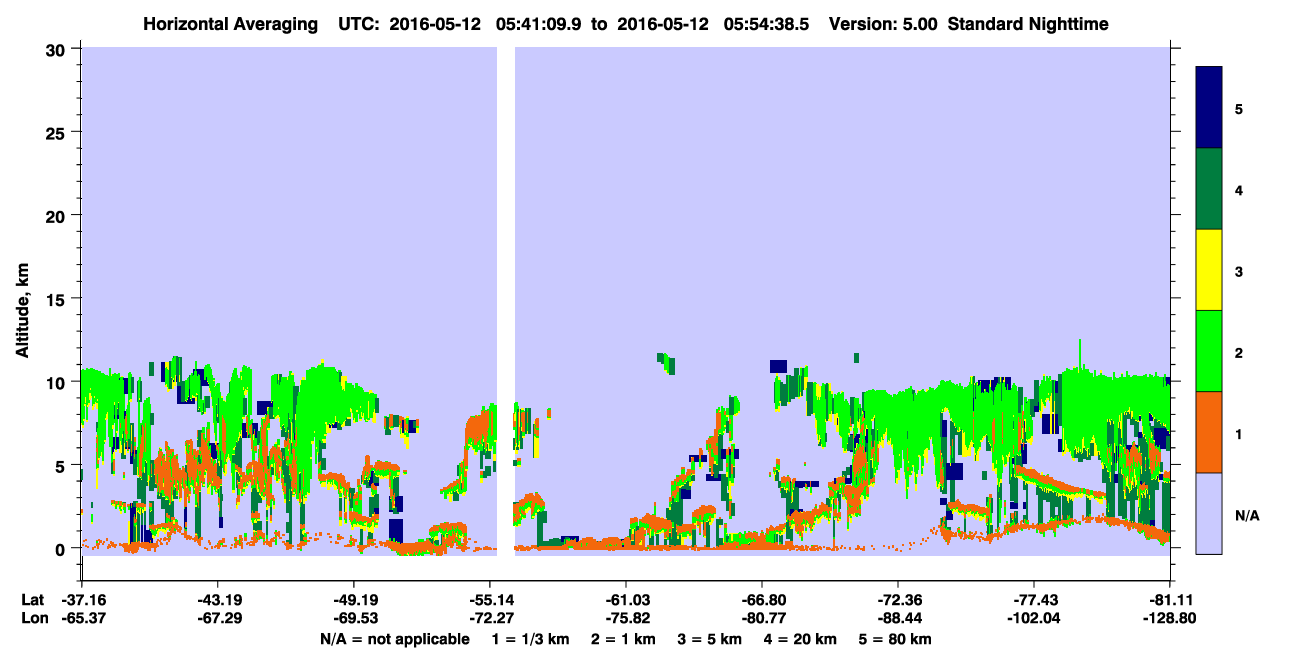
Task: Click the 'Lat' row label
Action: point(33,600)
